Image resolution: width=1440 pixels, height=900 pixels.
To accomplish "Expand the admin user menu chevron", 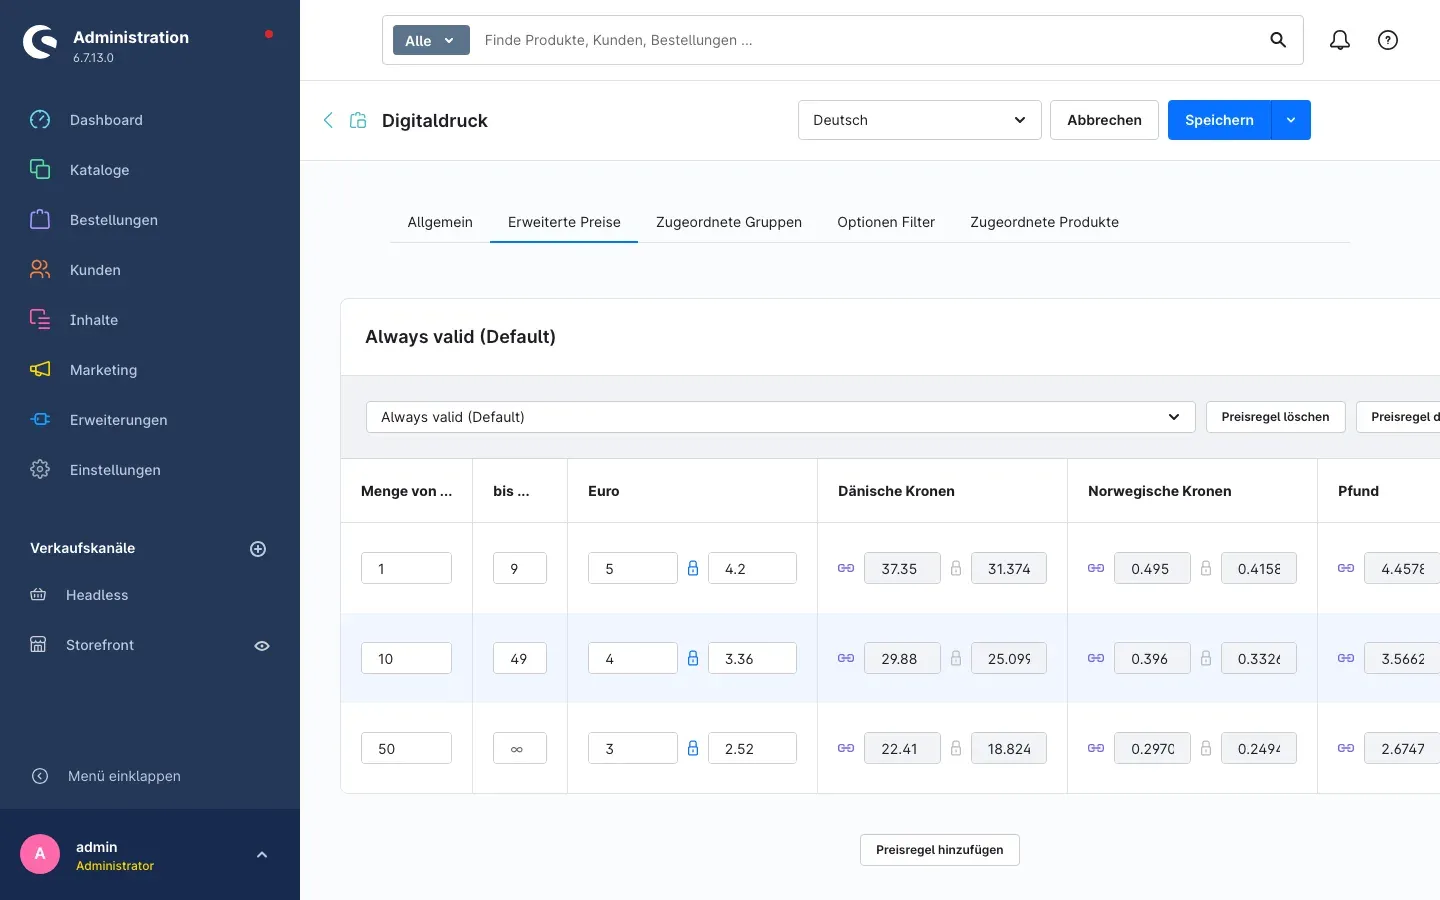I will pyautogui.click(x=262, y=855).
